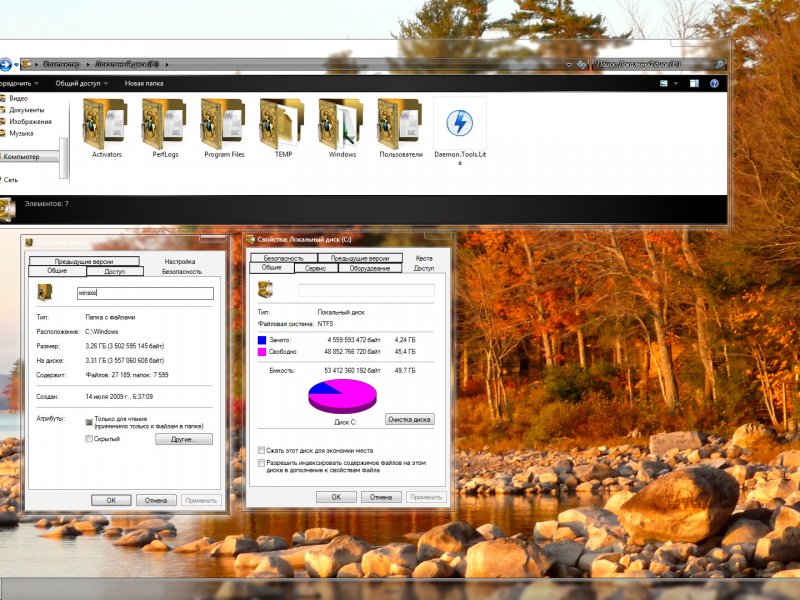
Task: Open the Безопасность tab in winsxs properties
Action: point(182,271)
